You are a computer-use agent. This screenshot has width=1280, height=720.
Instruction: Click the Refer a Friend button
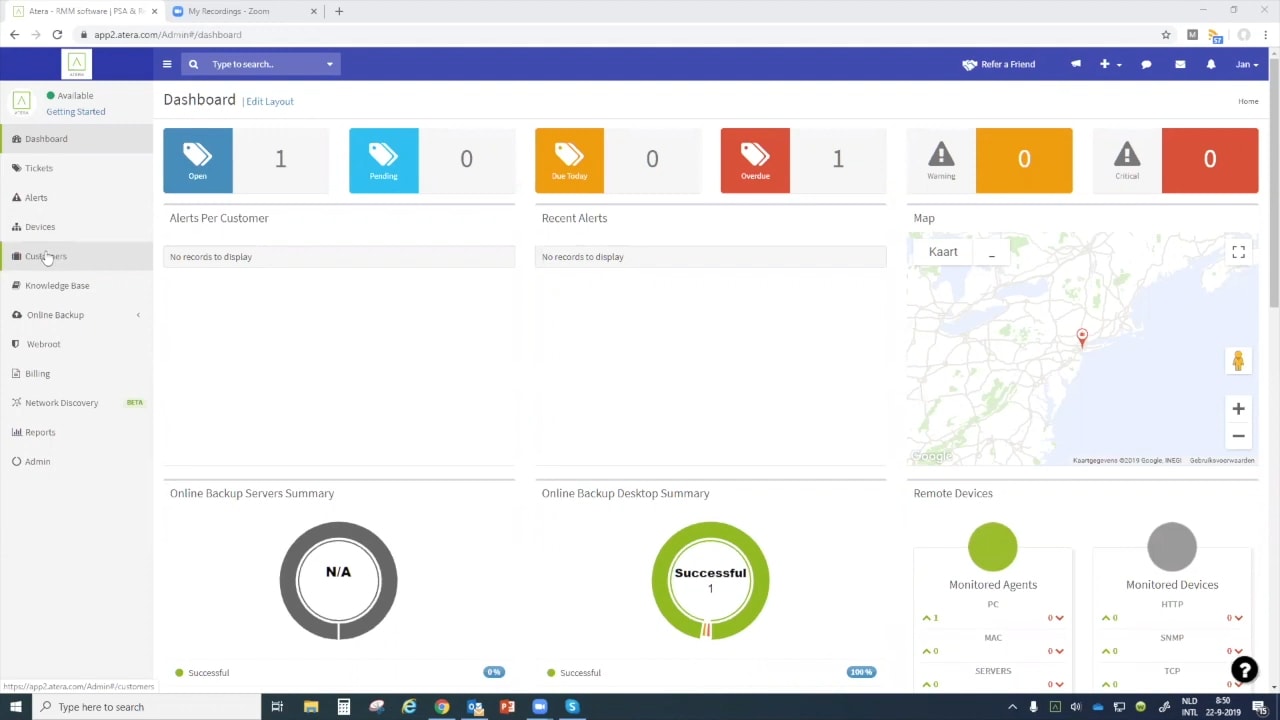click(x=999, y=64)
